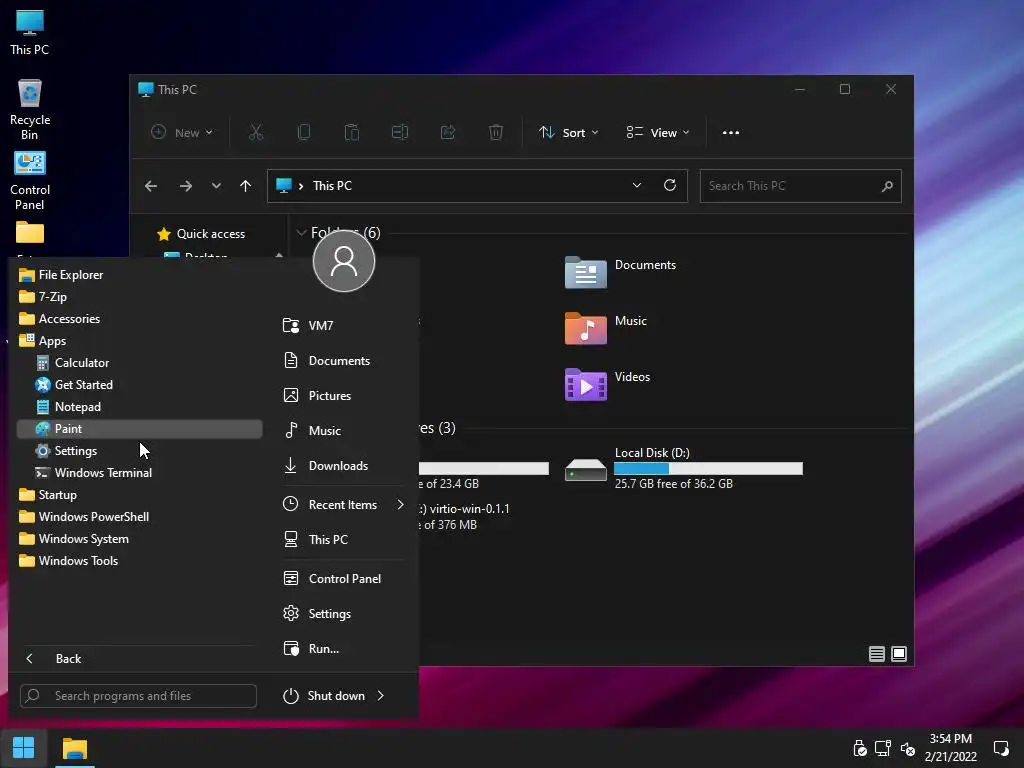Open Settings under the Apps folder
The width and height of the screenshot is (1024, 768).
[x=138, y=451]
